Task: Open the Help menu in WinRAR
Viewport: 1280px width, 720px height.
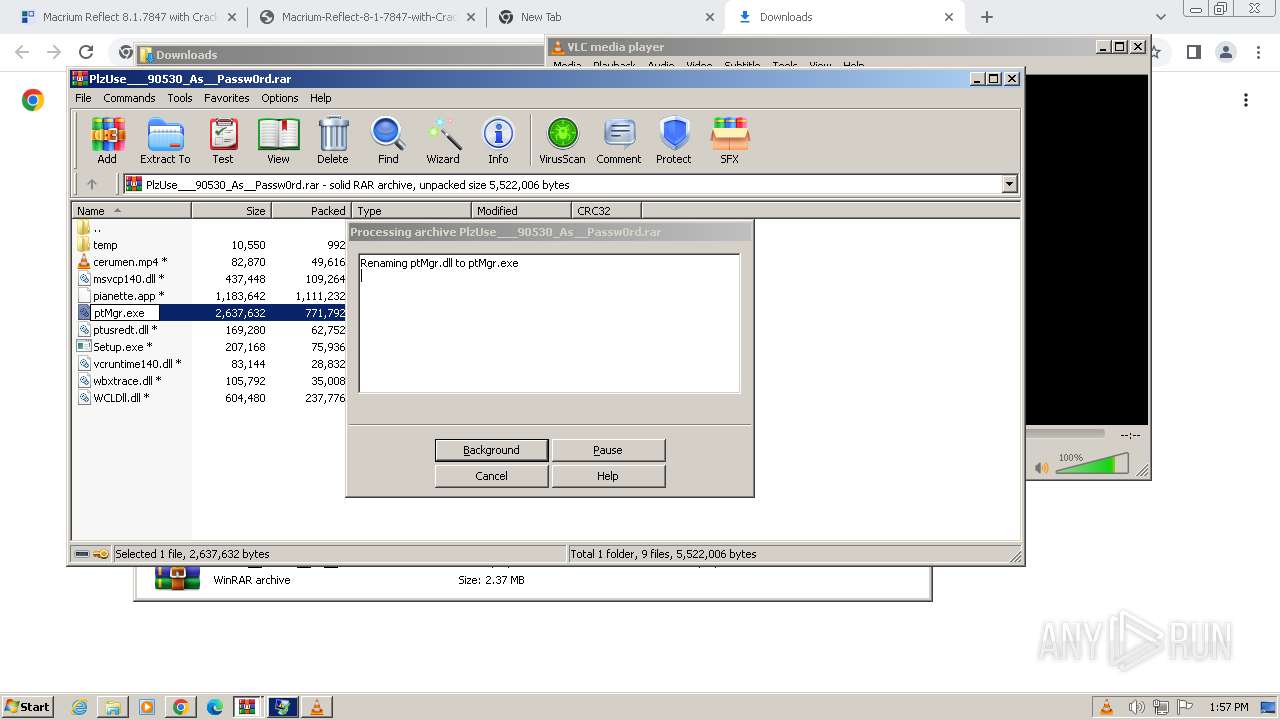Action: (320, 98)
